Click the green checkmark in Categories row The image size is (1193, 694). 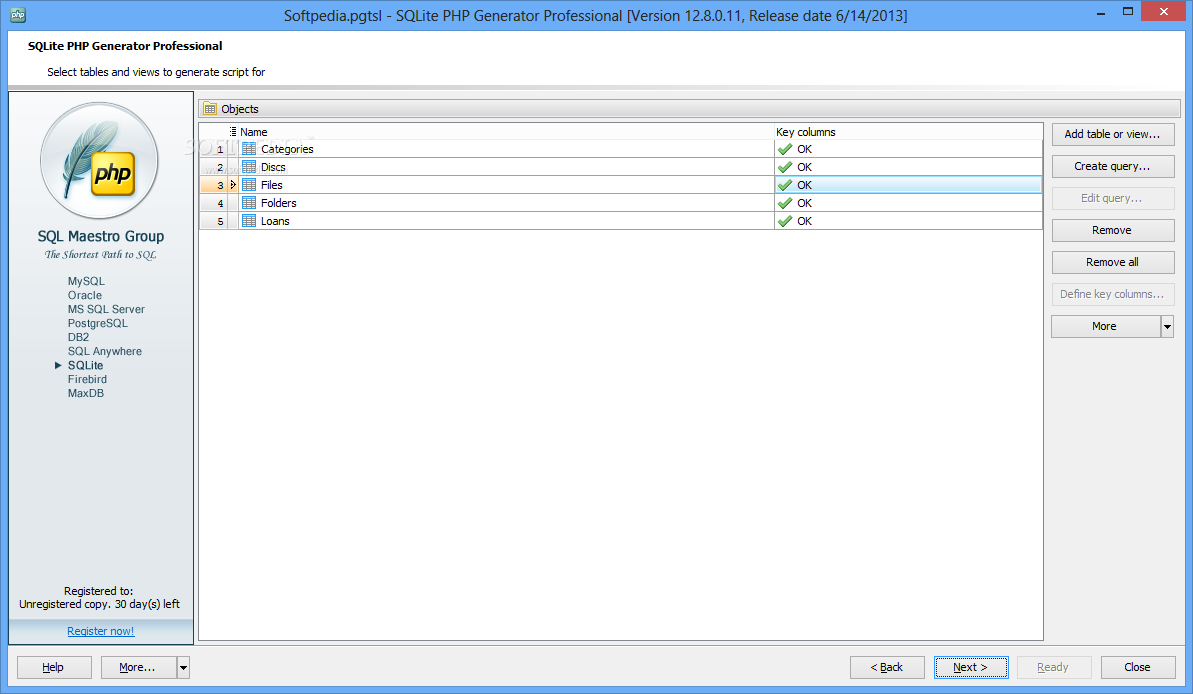(785, 149)
